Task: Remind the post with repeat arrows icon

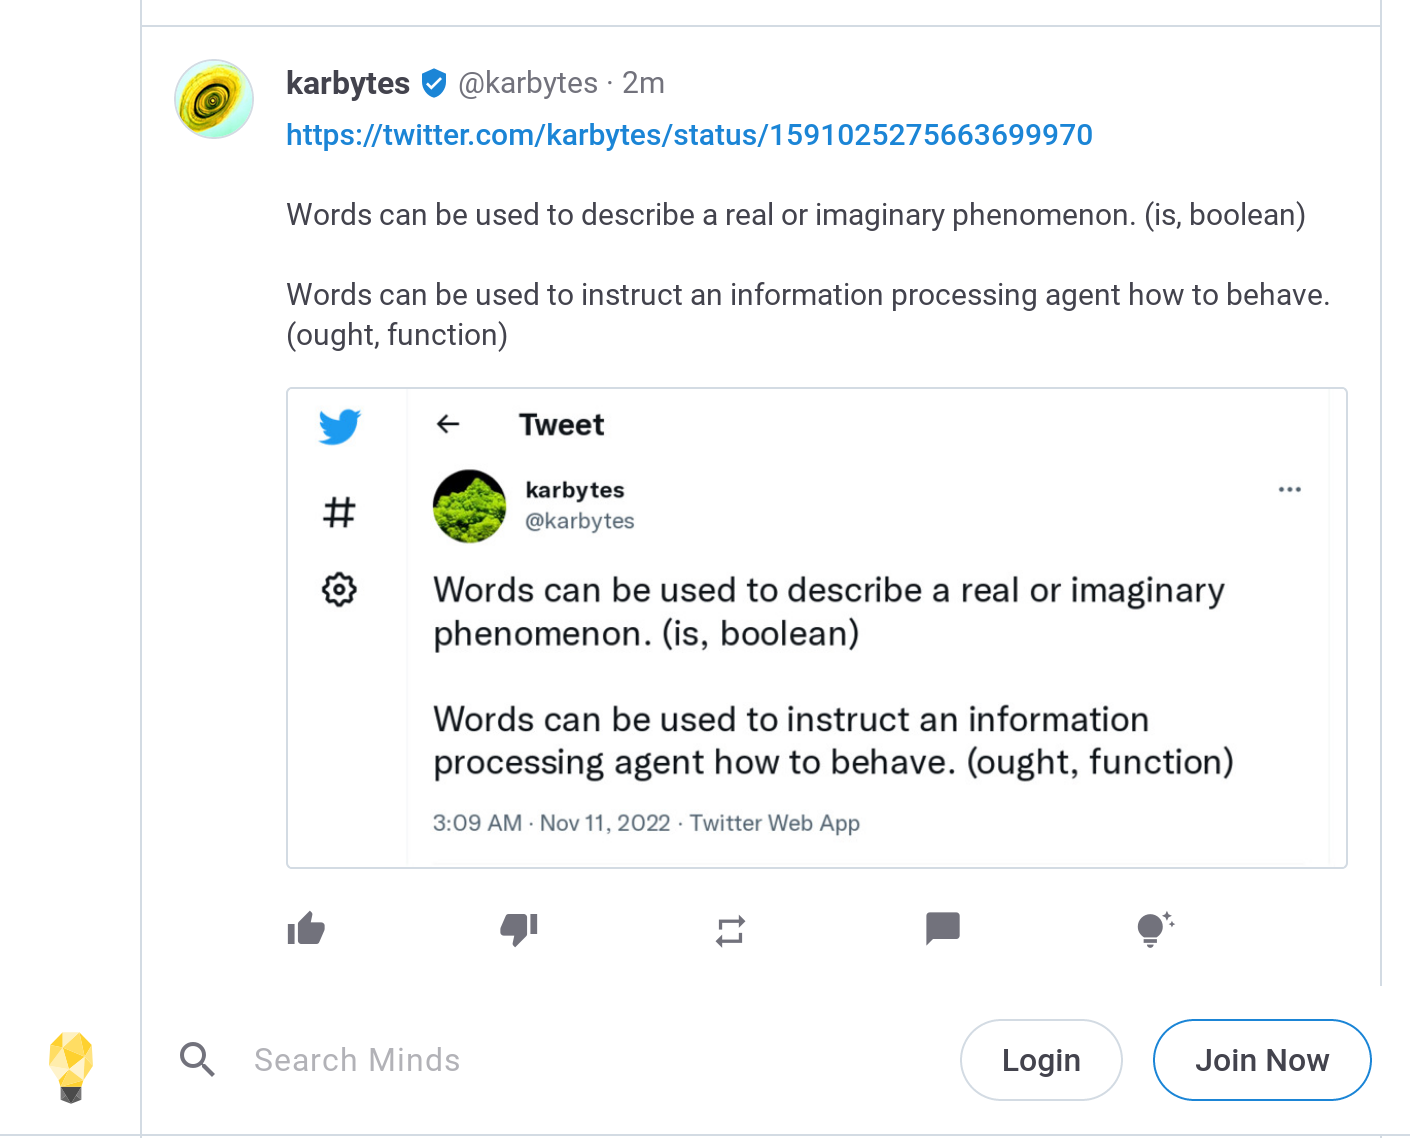Action: (x=731, y=931)
